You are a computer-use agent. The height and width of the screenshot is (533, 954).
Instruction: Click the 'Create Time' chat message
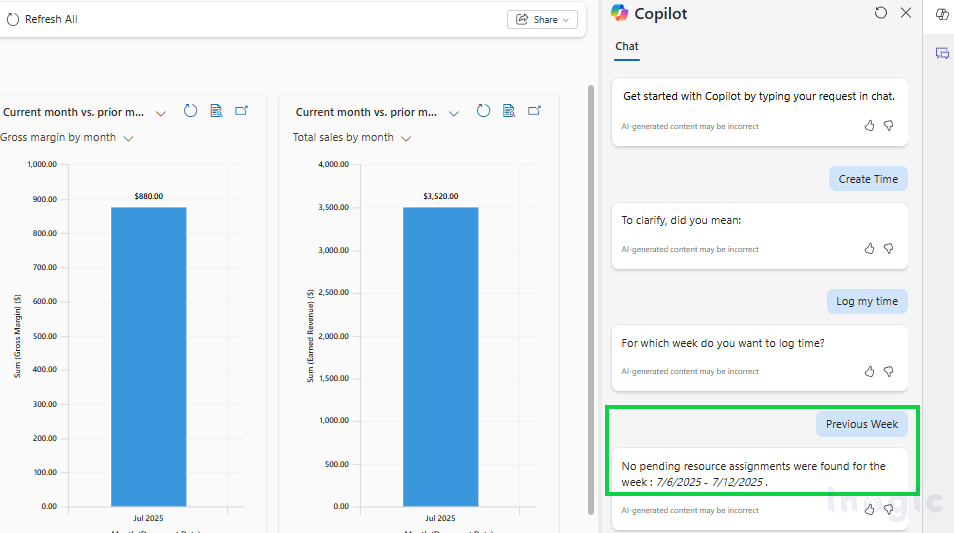tap(868, 179)
